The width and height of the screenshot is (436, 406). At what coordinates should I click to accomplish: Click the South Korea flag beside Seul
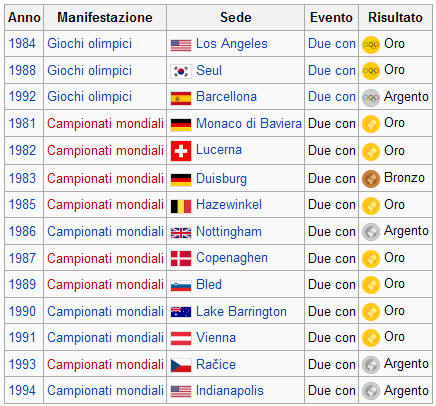[181, 71]
